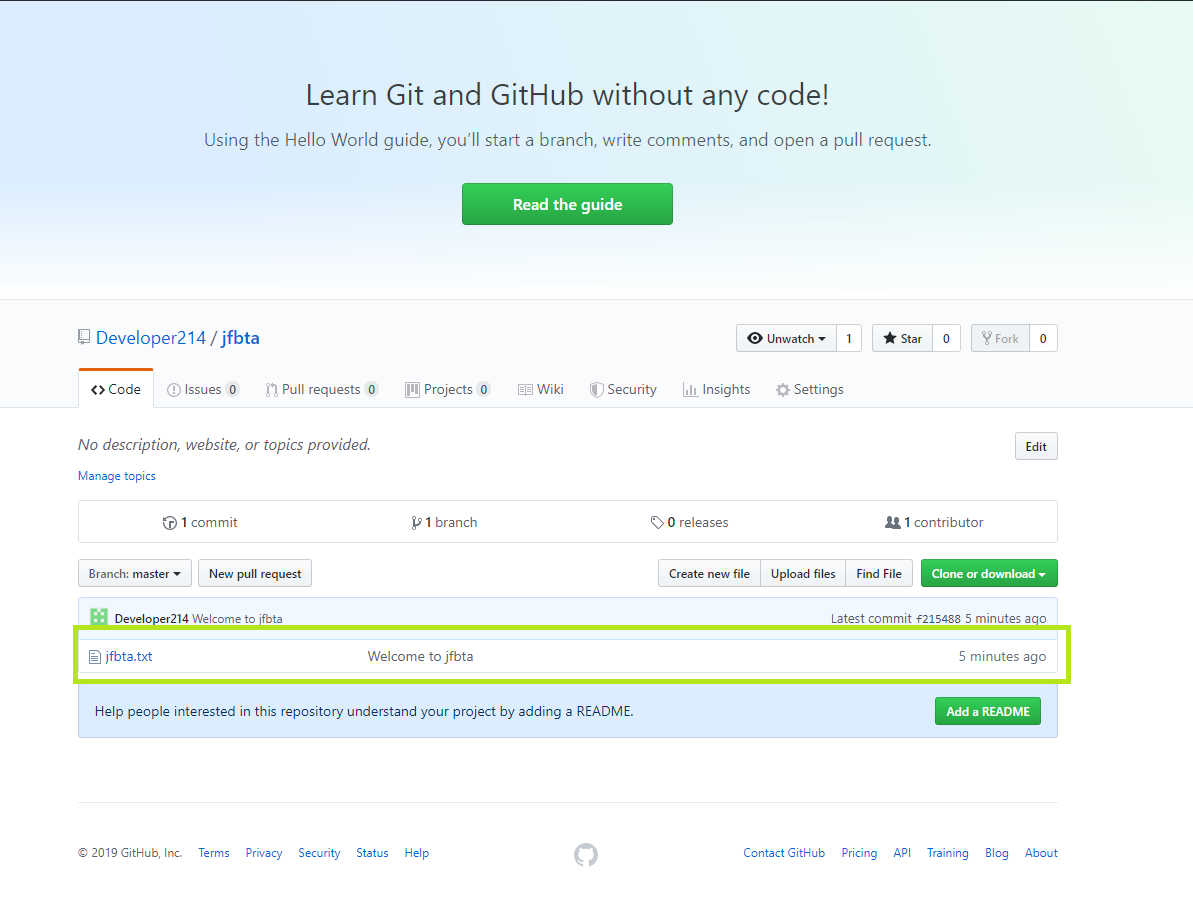This screenshot has height=901, width=1193.
Task: Click the grayed-out Fork button
Action: 1000,339
